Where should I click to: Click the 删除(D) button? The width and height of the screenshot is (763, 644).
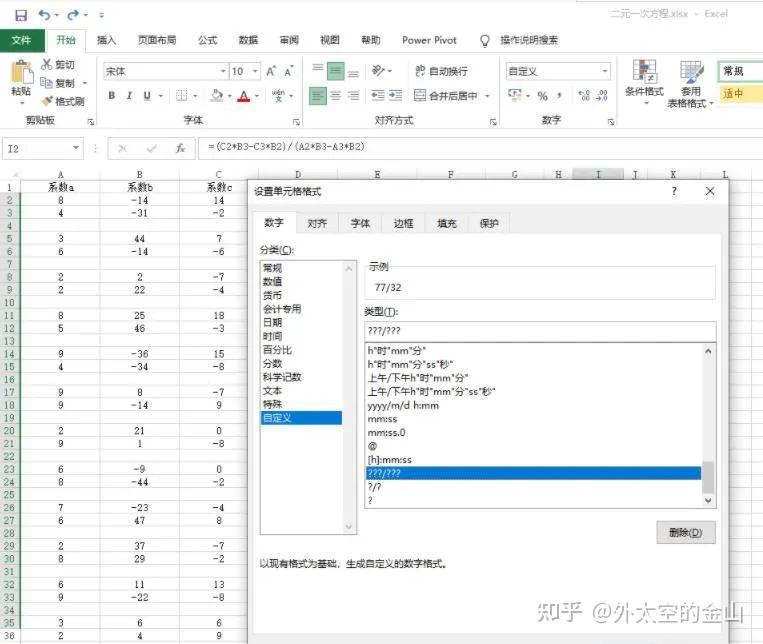(x=686, y=532)
